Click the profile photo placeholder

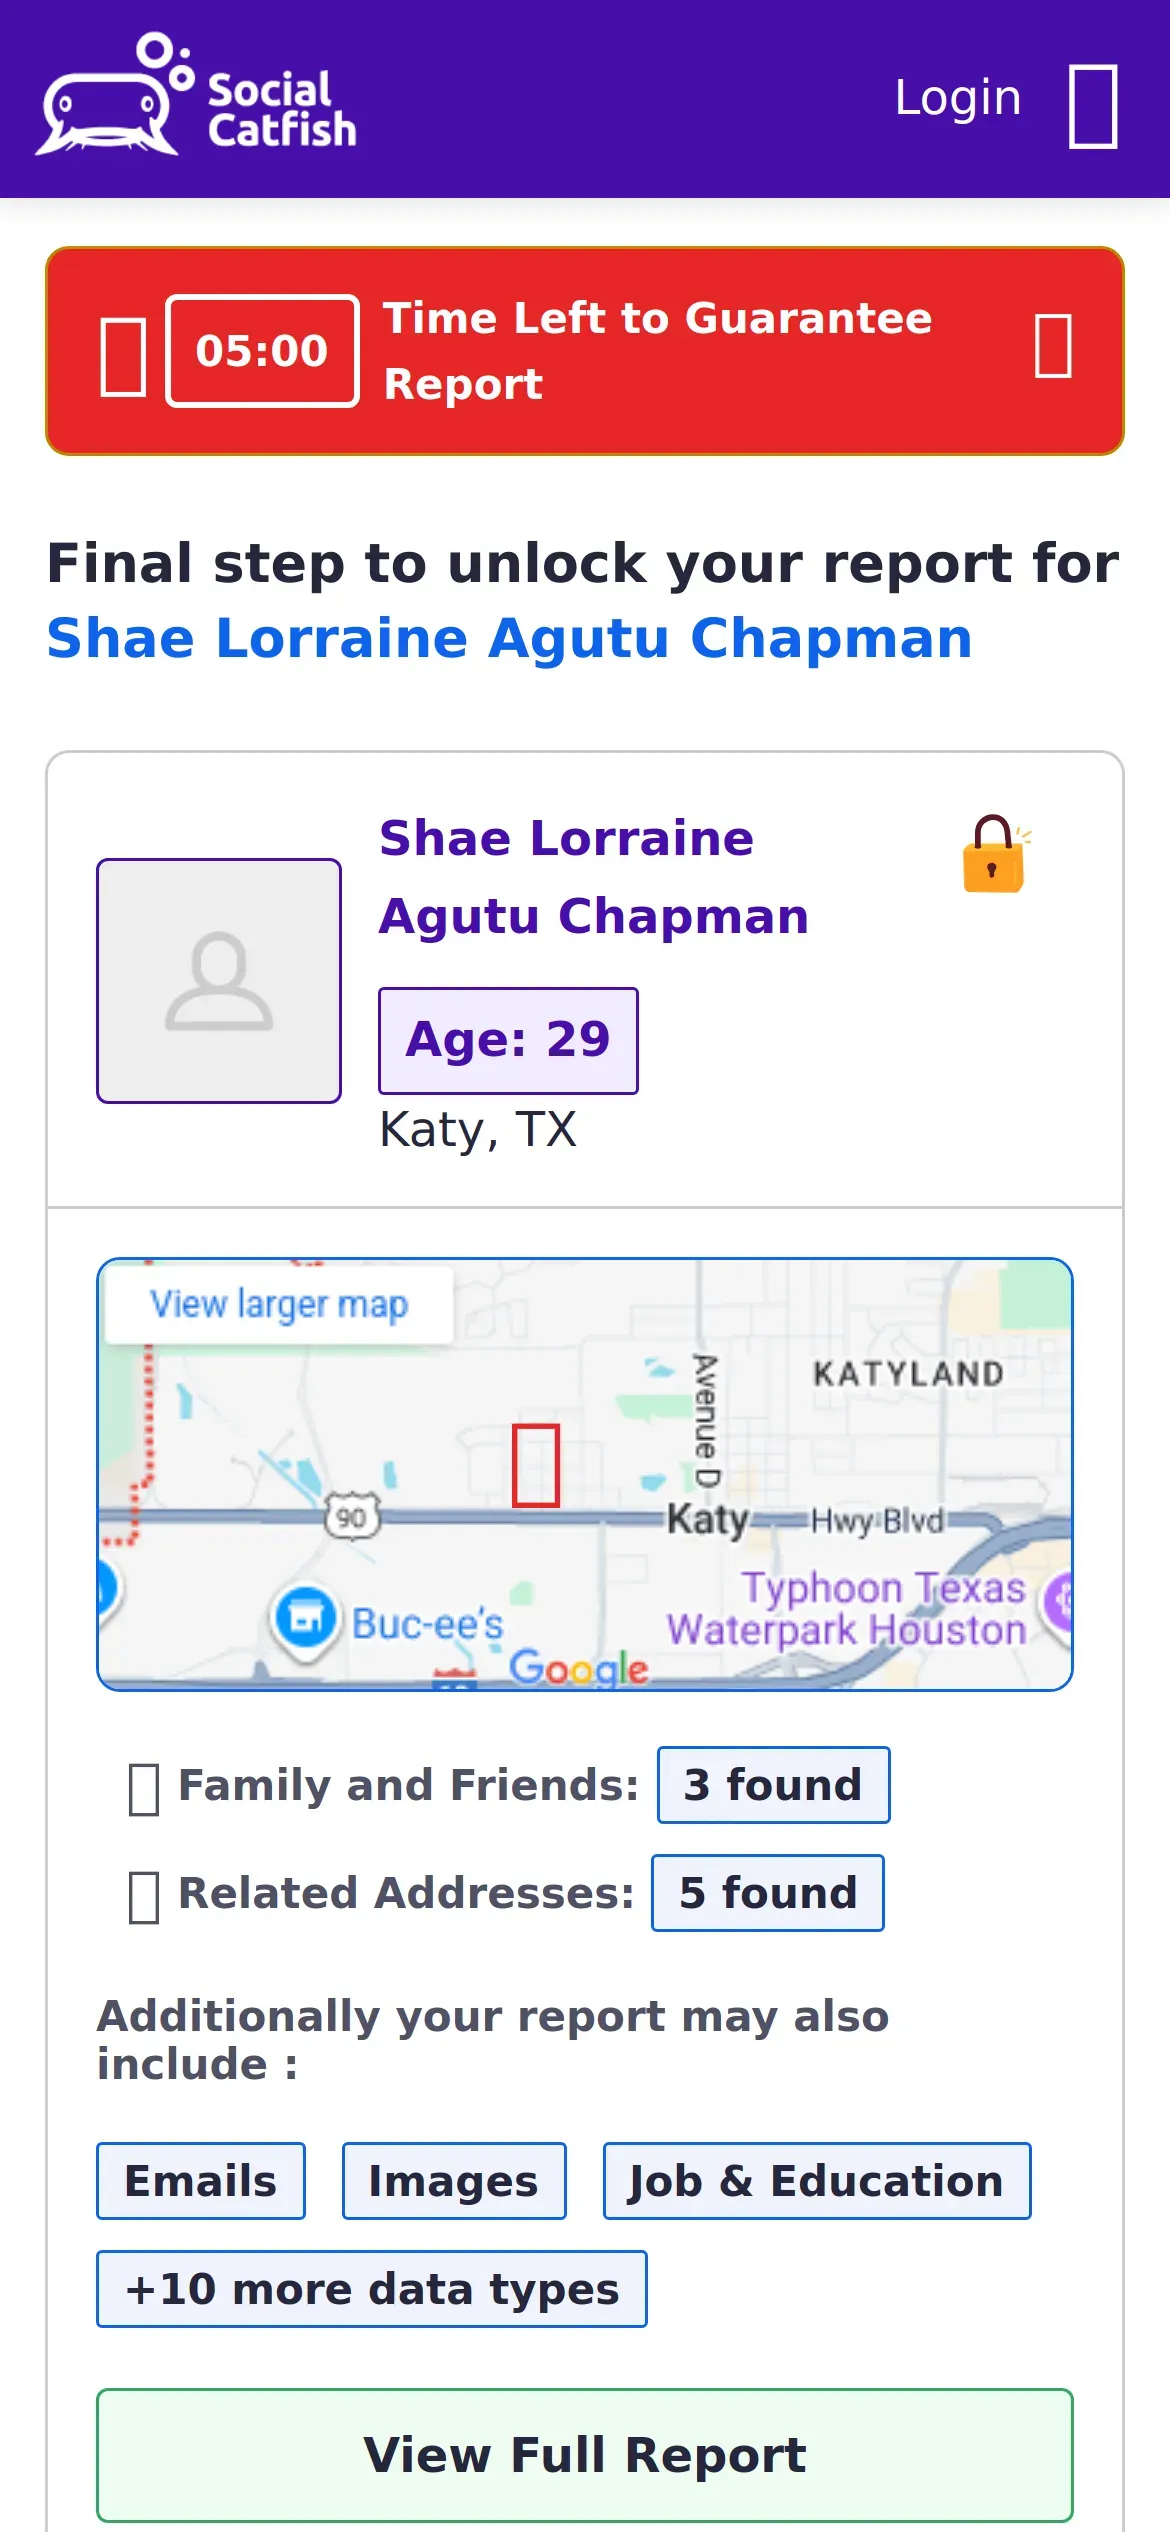219,980
